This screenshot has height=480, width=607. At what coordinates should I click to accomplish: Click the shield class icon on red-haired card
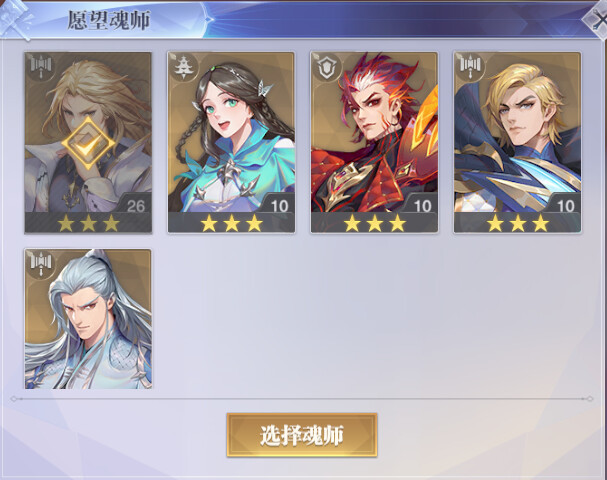[327, 67]
